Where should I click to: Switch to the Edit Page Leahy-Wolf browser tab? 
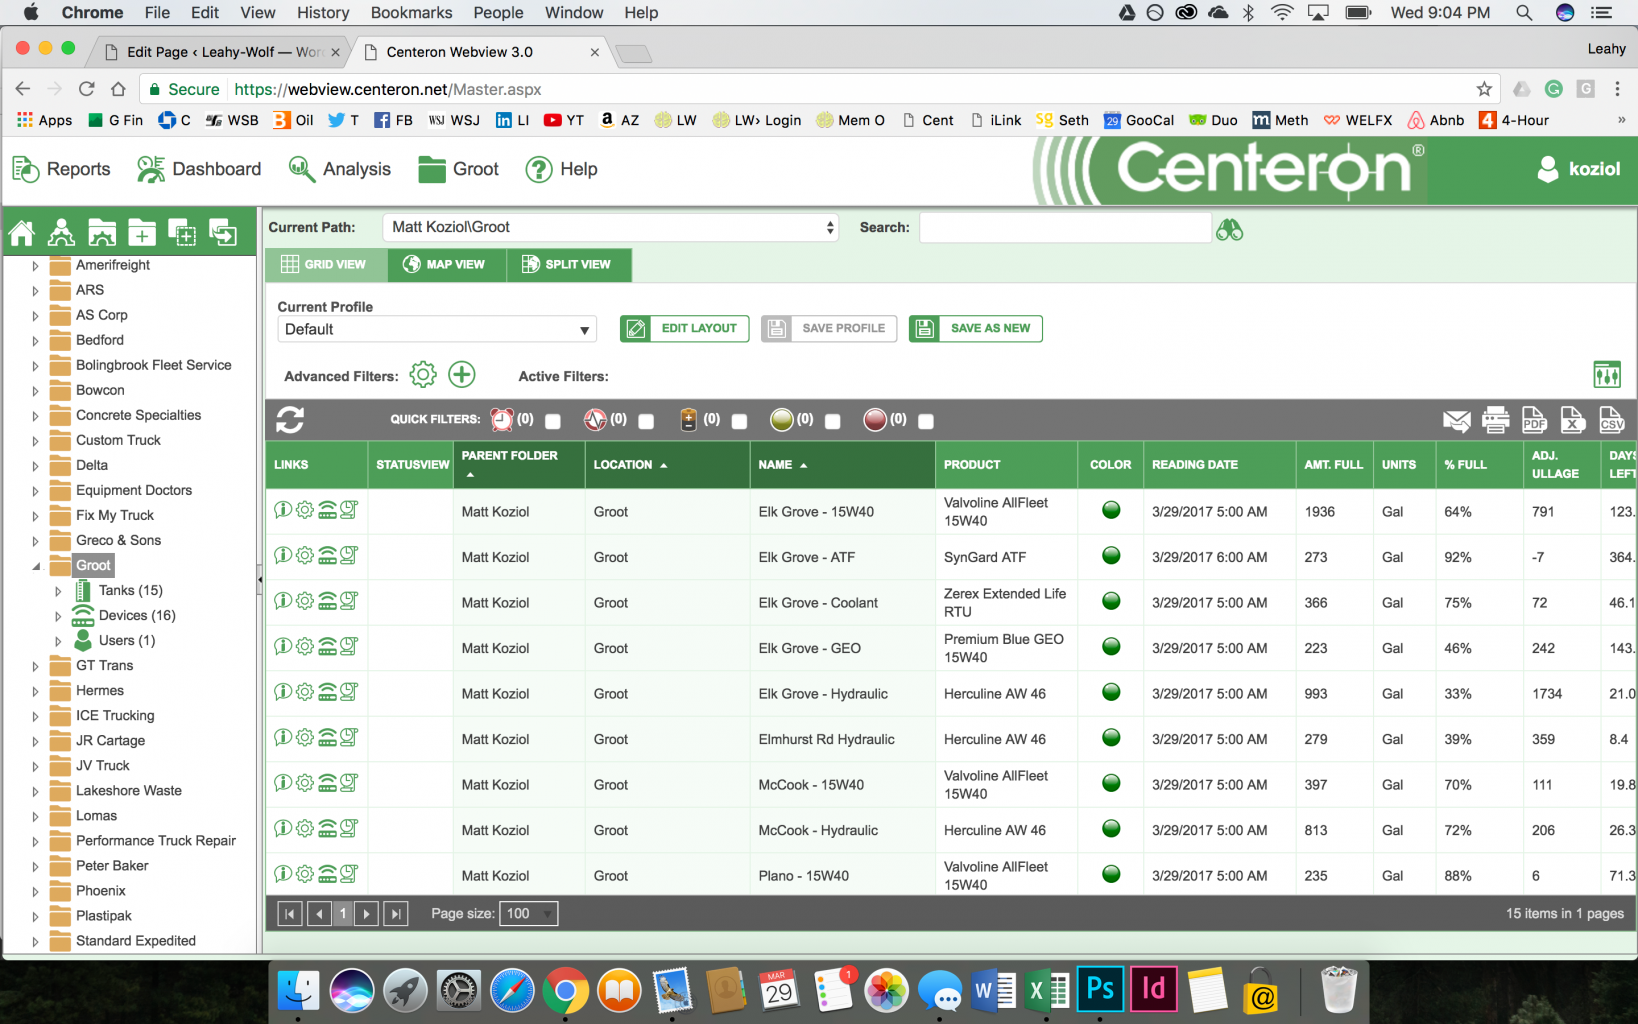pos(224,52)
